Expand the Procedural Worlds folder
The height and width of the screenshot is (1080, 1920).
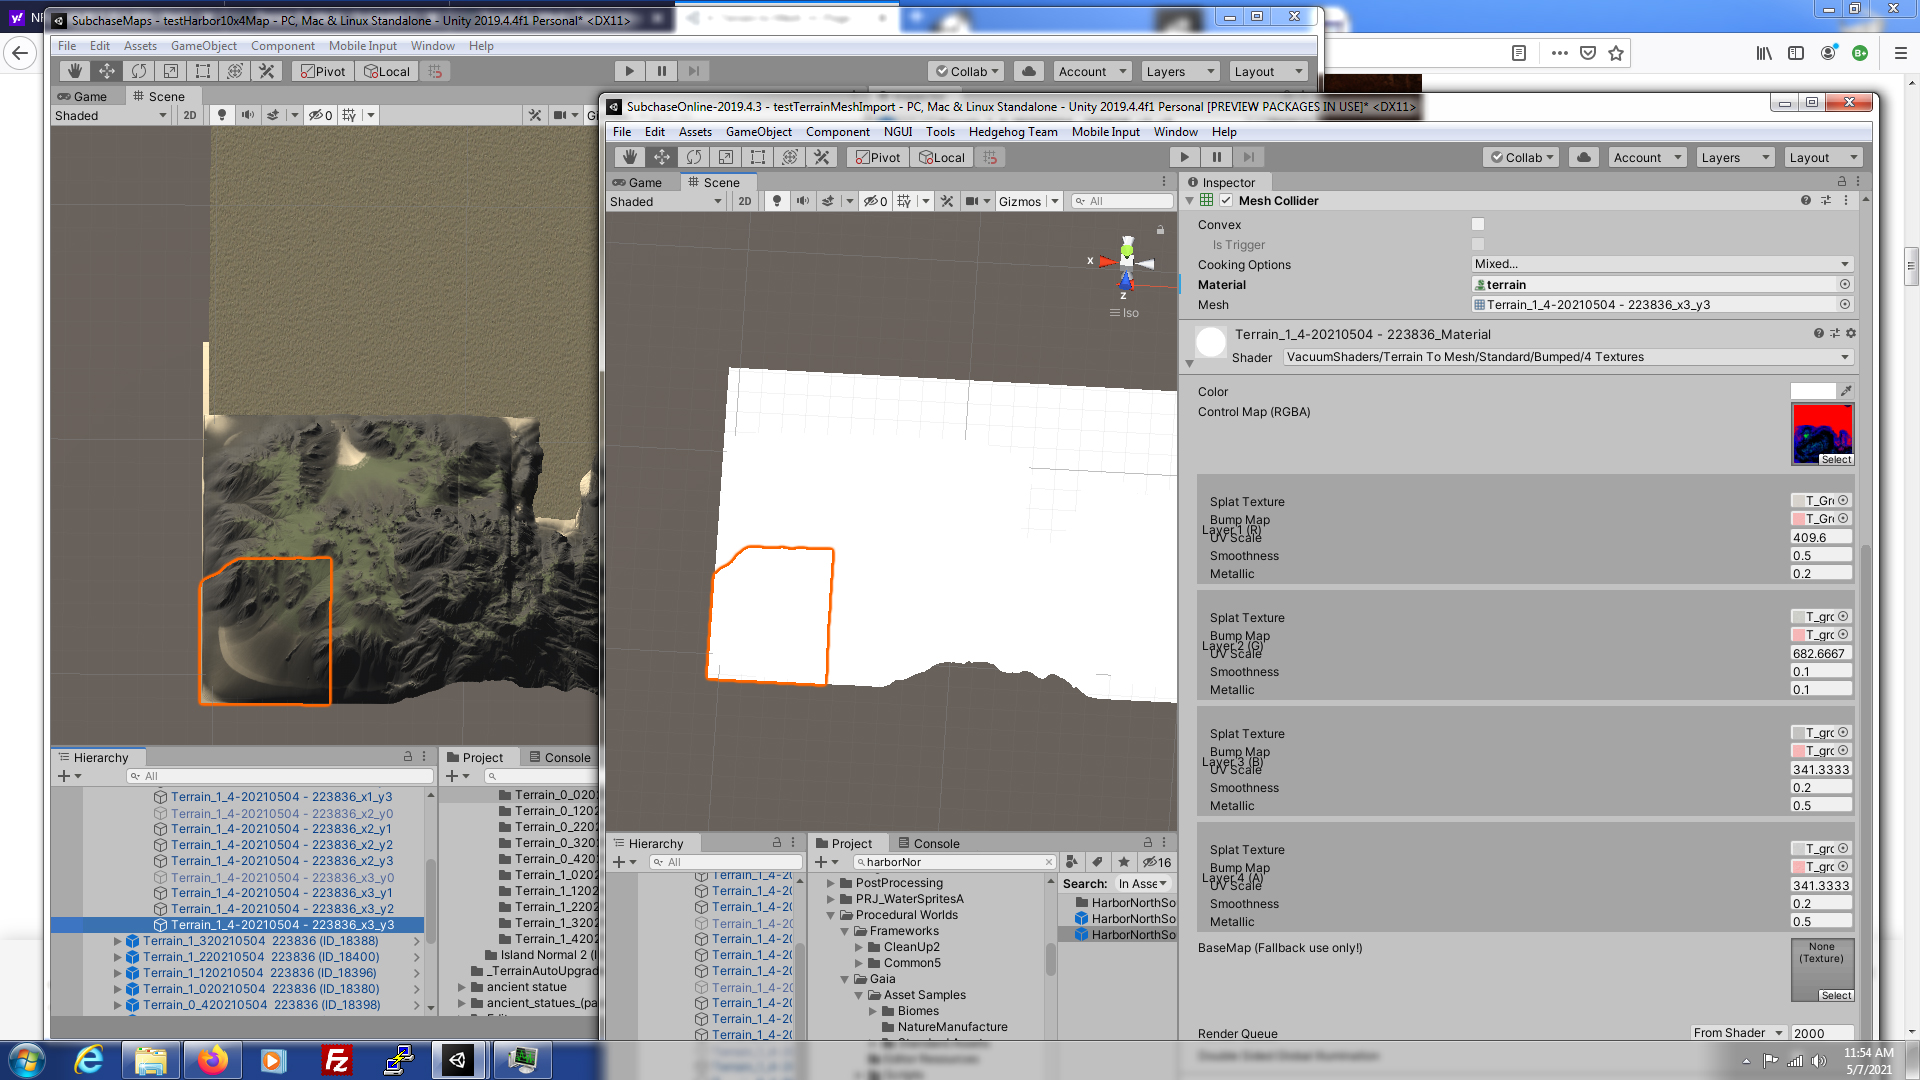click(x=830, y=915)
